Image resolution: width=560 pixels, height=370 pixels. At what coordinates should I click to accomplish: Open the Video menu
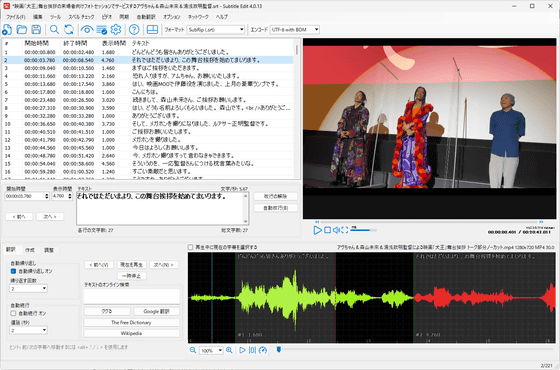[107, 17]
